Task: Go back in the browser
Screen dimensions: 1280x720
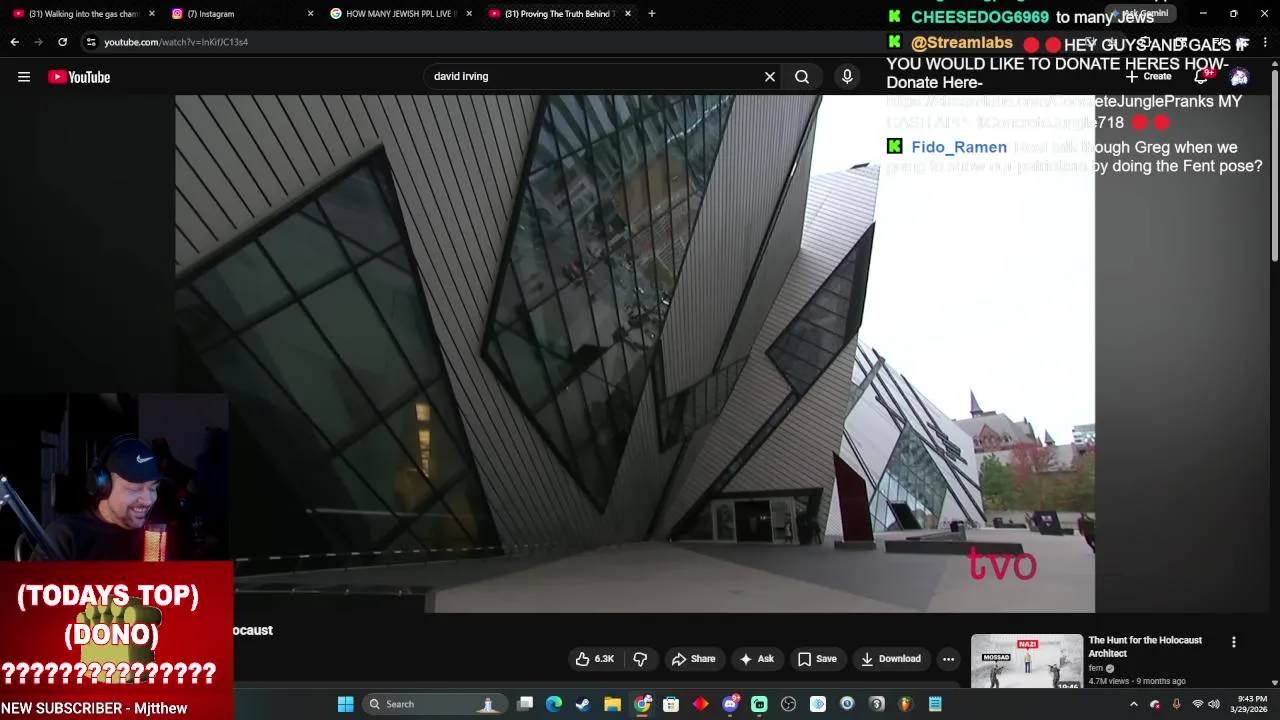Action: [x=14, y=42]
